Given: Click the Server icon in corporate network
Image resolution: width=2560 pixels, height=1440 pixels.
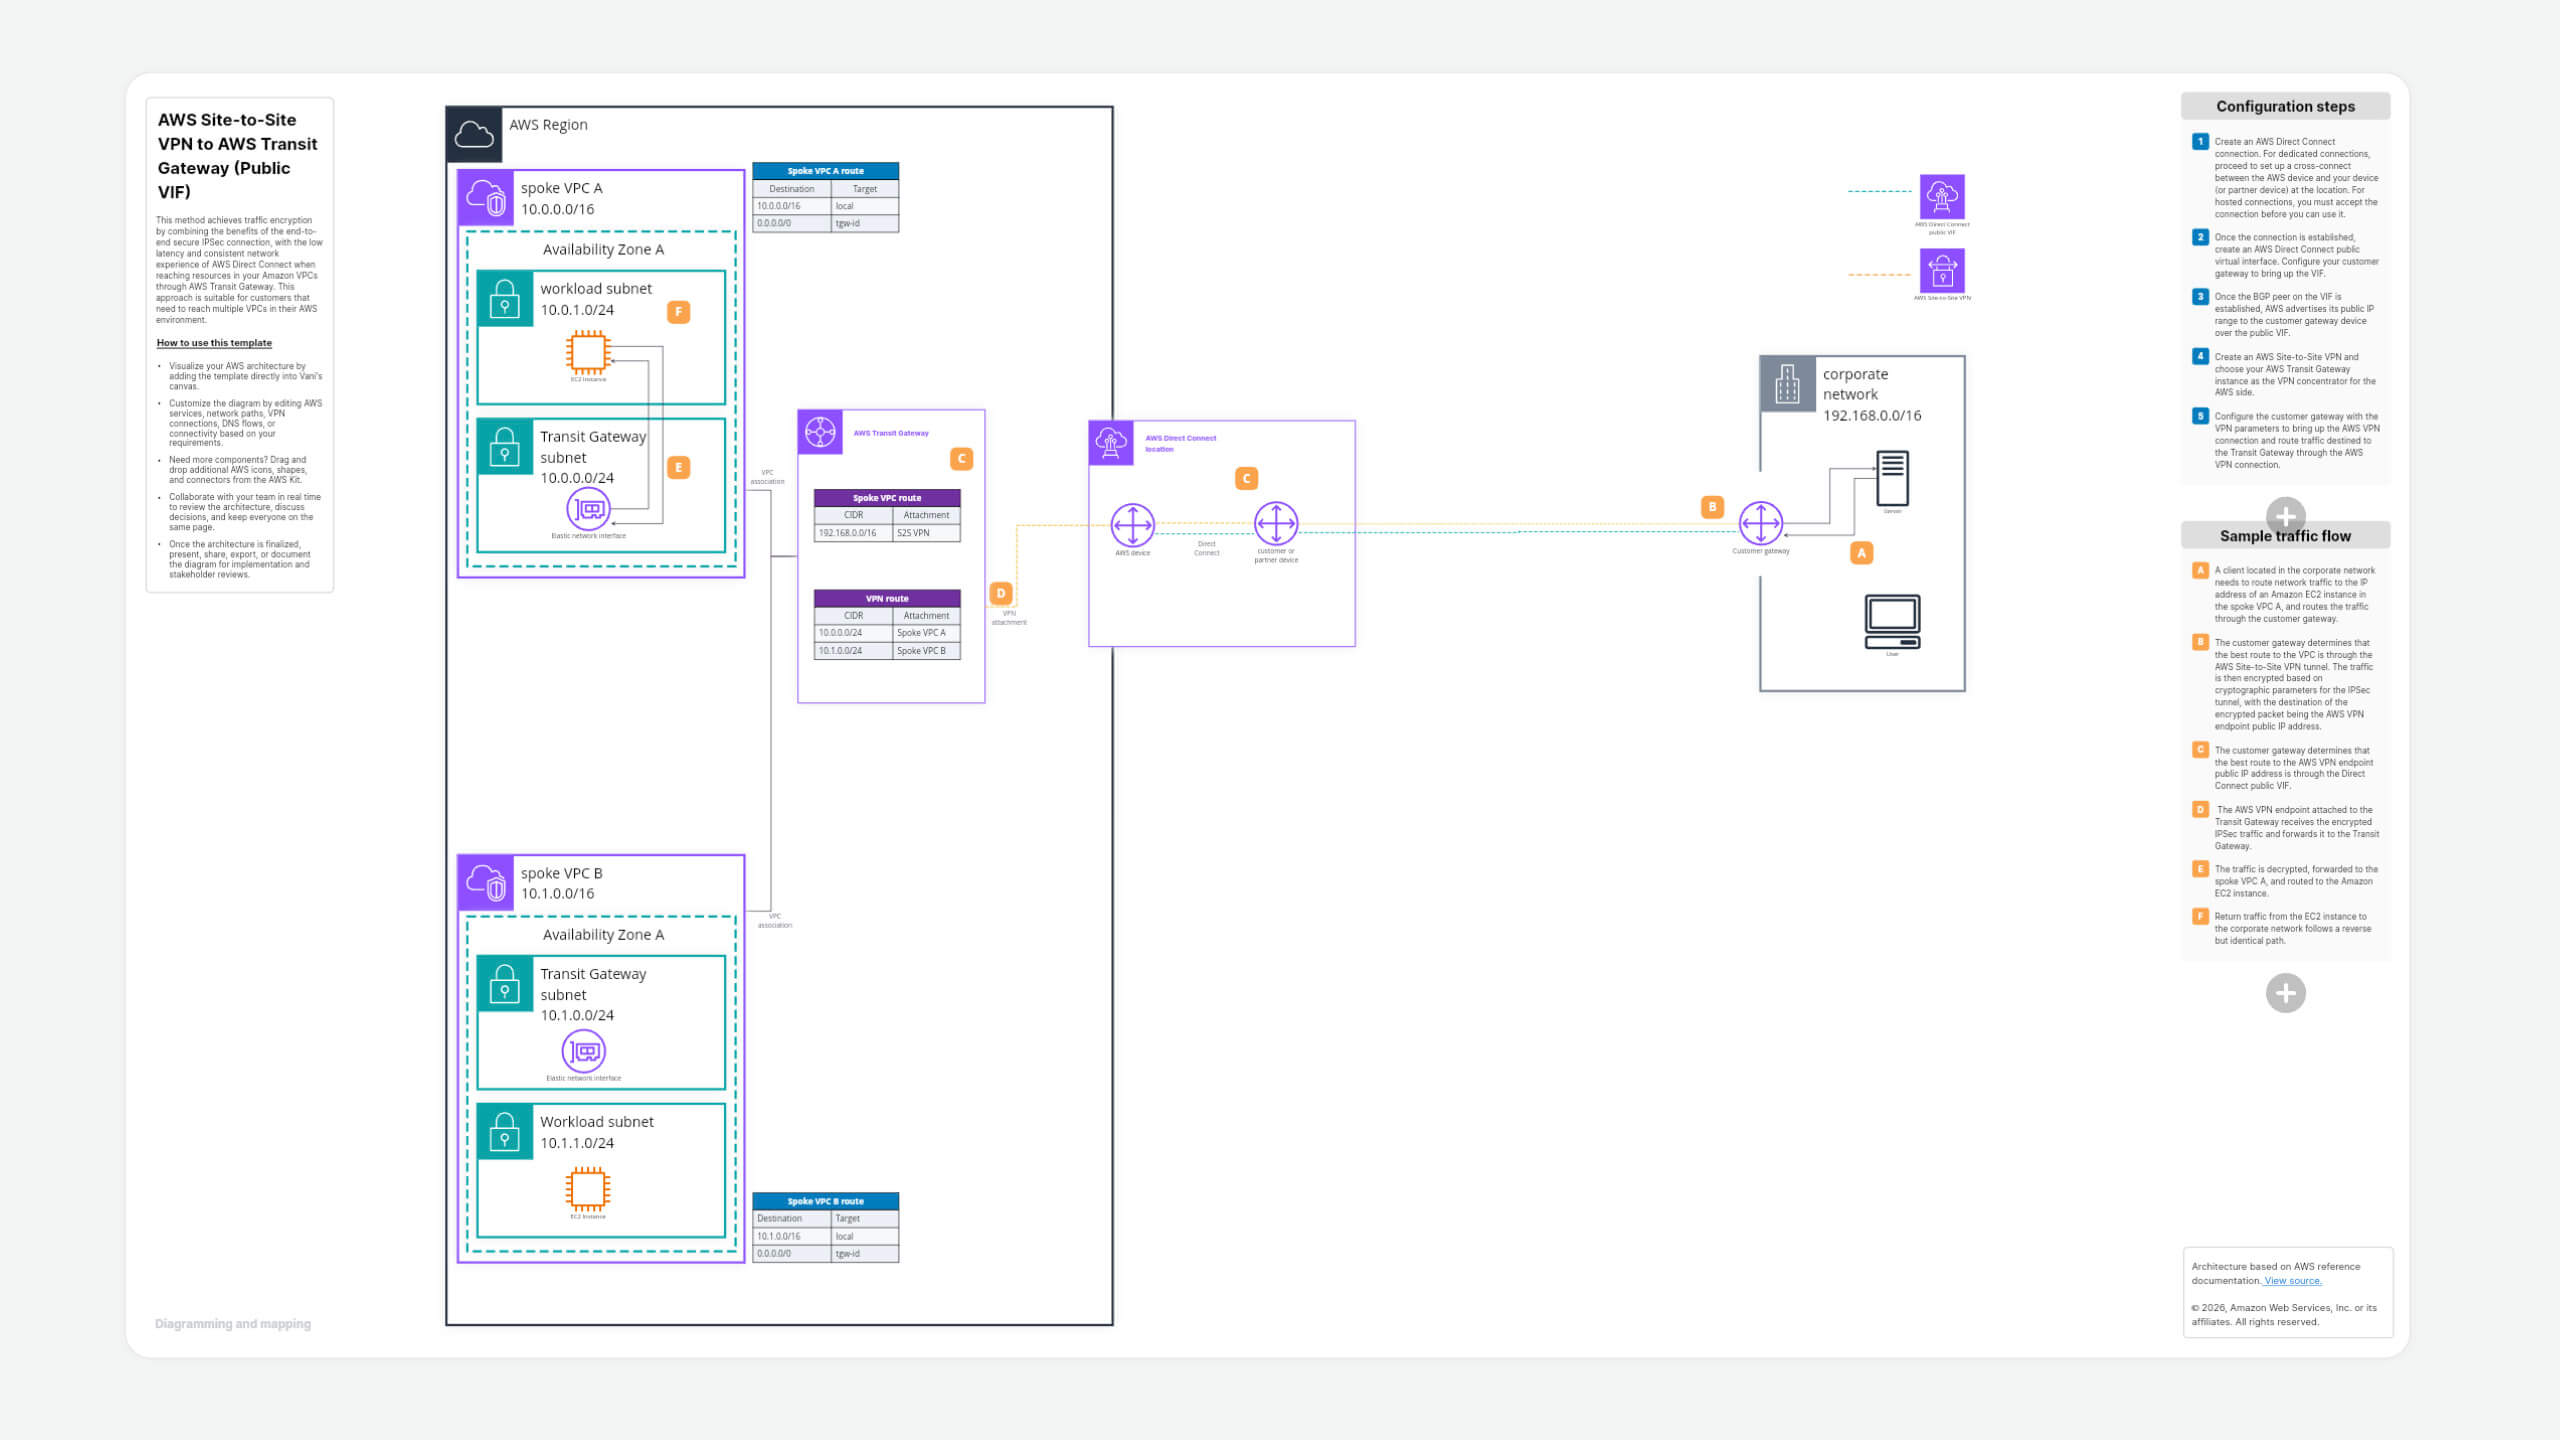Looking at the screenshot, I should (x=1893, y=478).
